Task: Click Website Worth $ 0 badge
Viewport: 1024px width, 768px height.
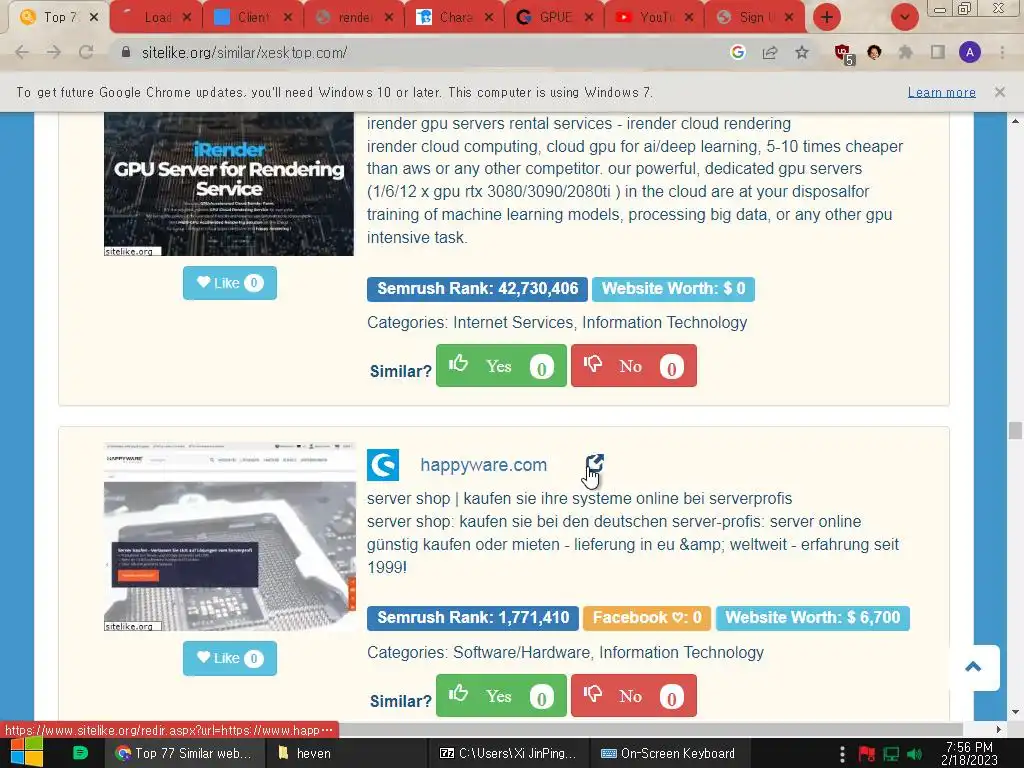Action: tap(673, 289)
